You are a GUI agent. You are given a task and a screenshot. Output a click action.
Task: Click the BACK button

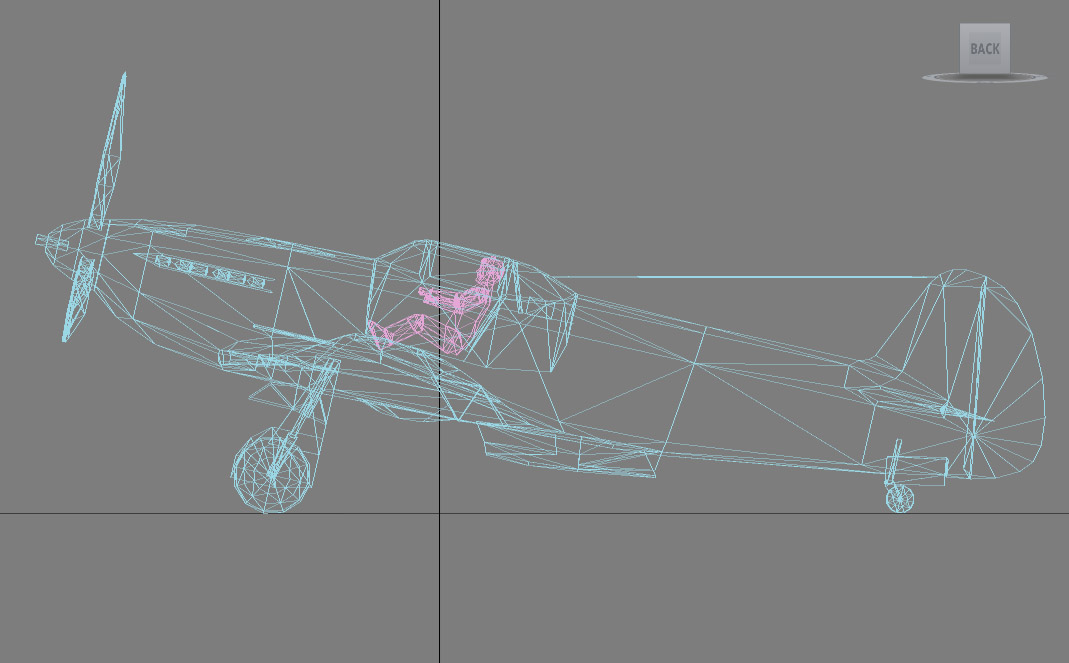pyautogui.click(x=984, y=48)
